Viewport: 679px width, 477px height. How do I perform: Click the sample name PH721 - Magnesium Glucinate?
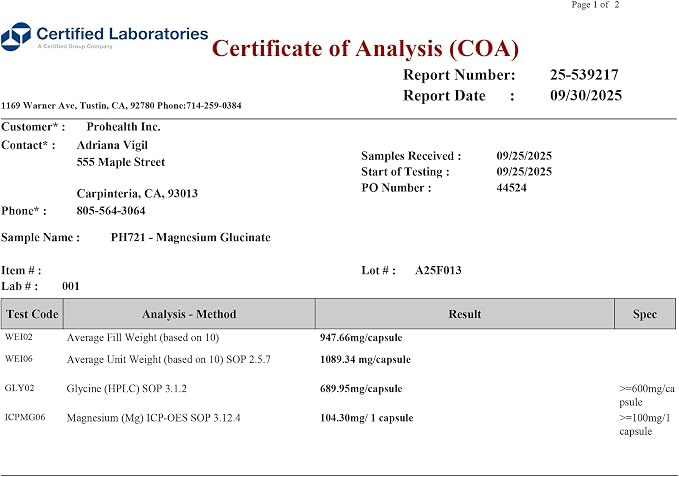[x=191, y=237]
